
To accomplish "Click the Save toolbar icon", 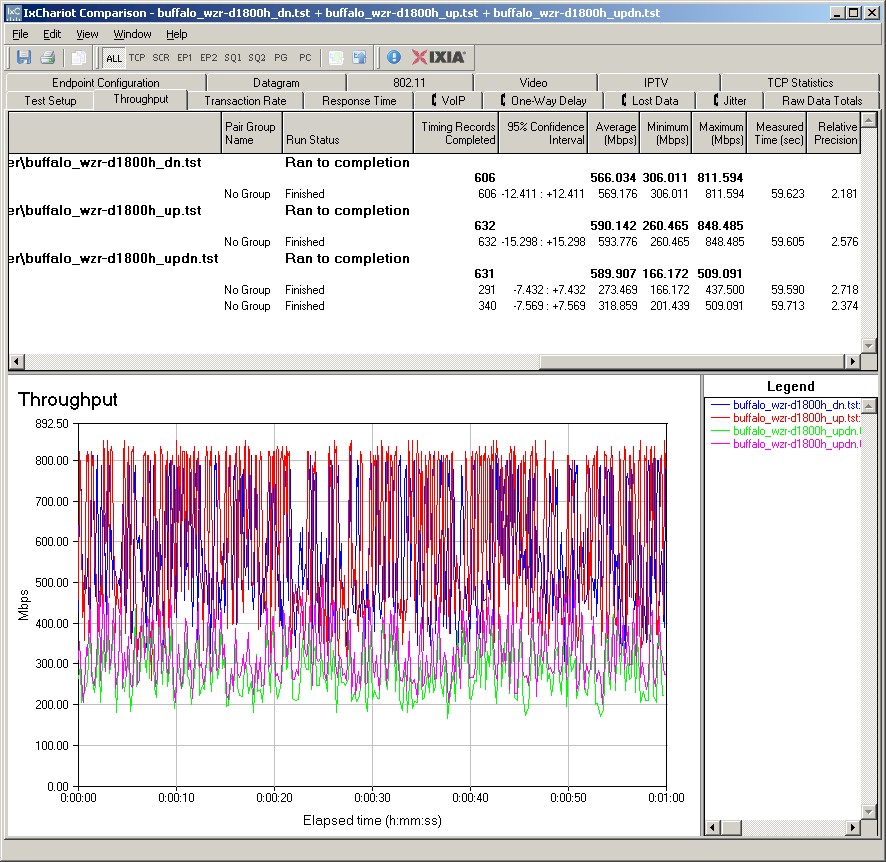I will click(24, 57).
